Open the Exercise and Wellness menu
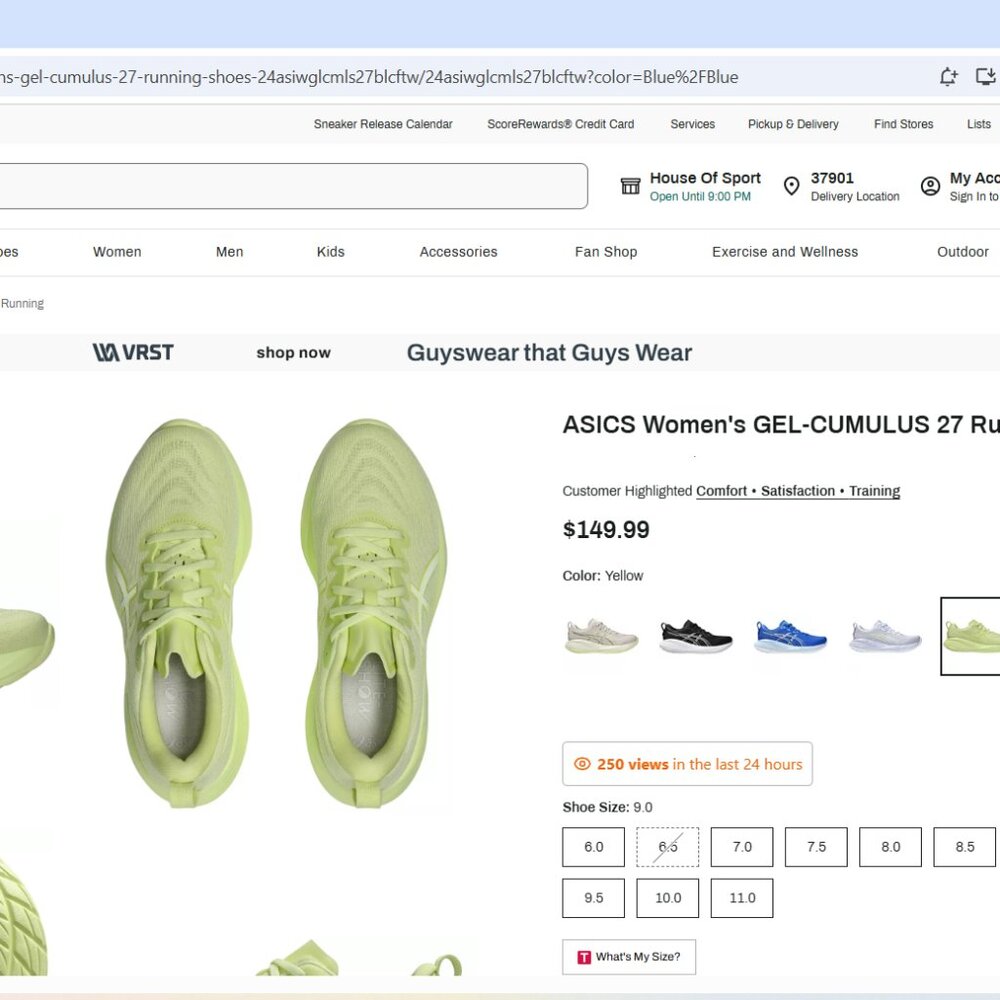Screen dimensions: 1000x1000 pyautogui.click(x=785, y=252)
